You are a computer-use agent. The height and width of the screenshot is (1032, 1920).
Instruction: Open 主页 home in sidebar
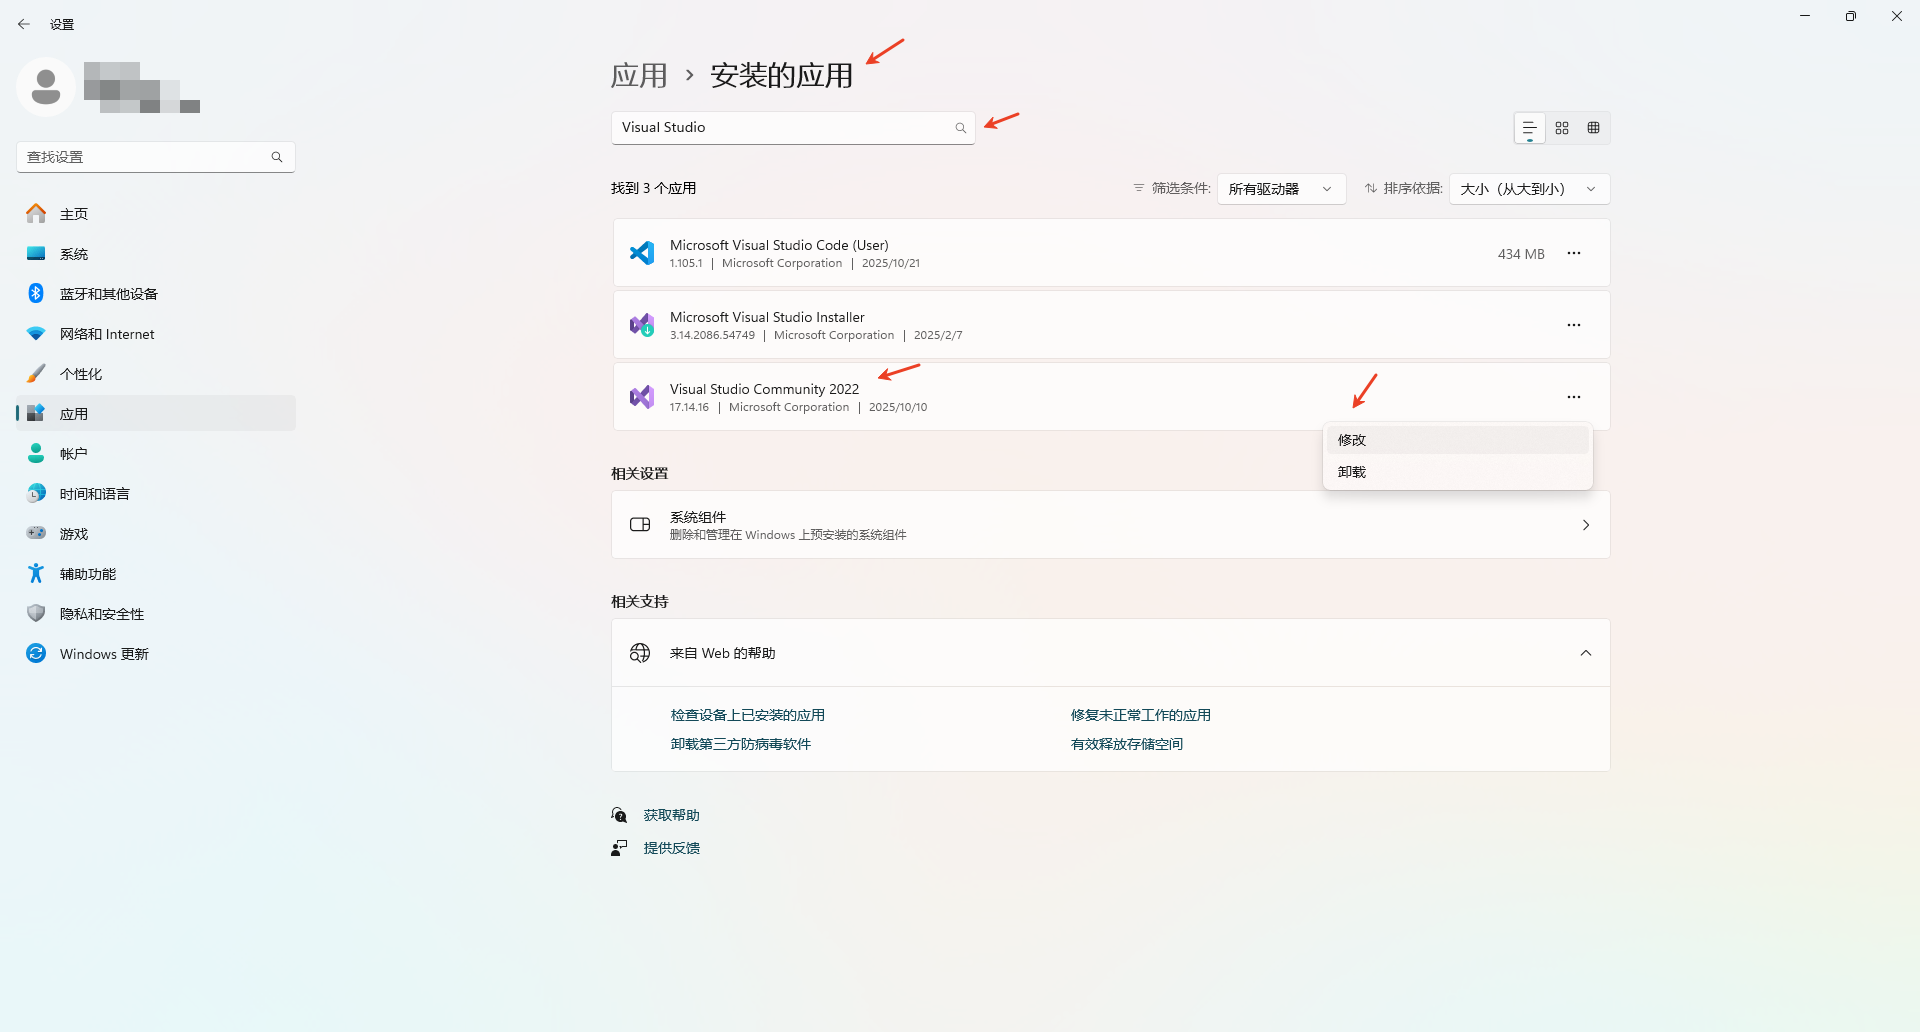[156, 214]
